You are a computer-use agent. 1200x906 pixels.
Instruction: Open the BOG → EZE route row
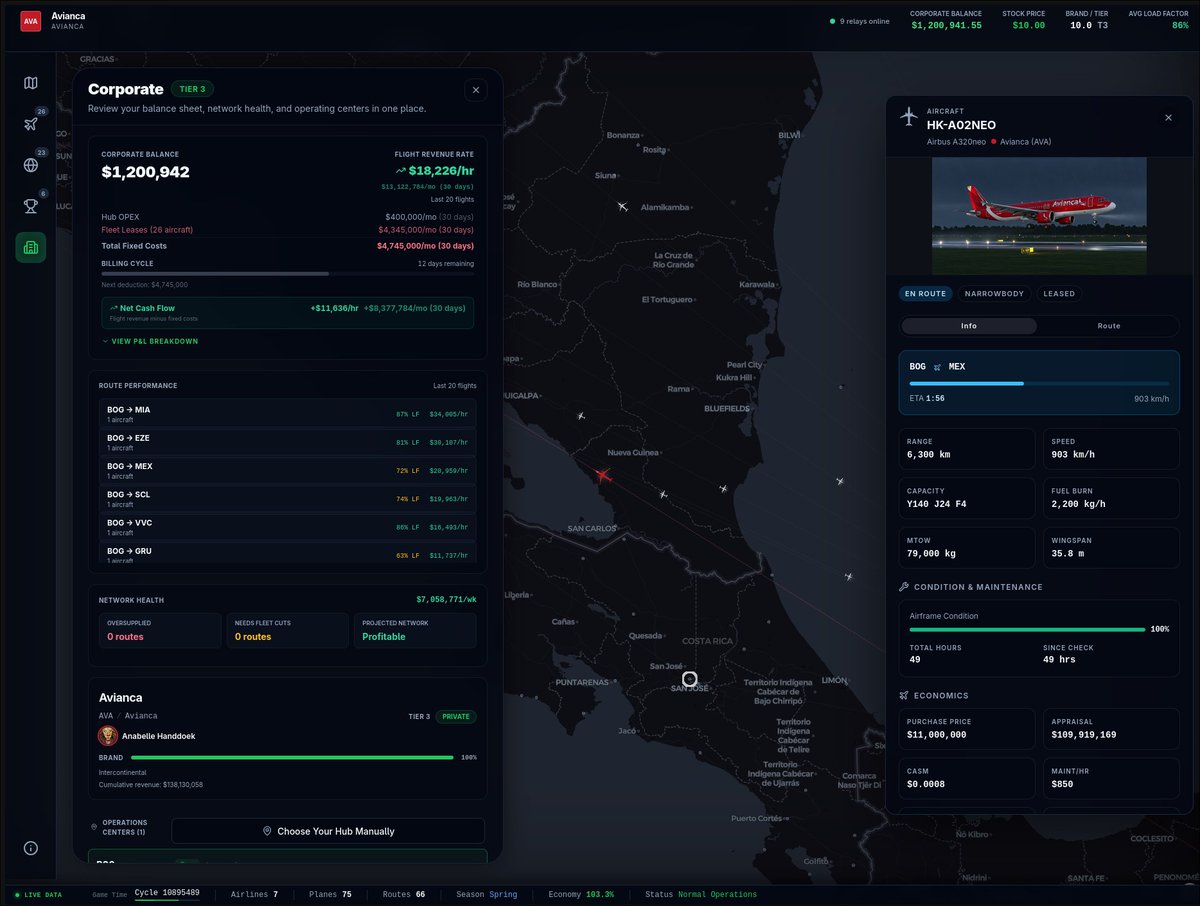[288, 442]
